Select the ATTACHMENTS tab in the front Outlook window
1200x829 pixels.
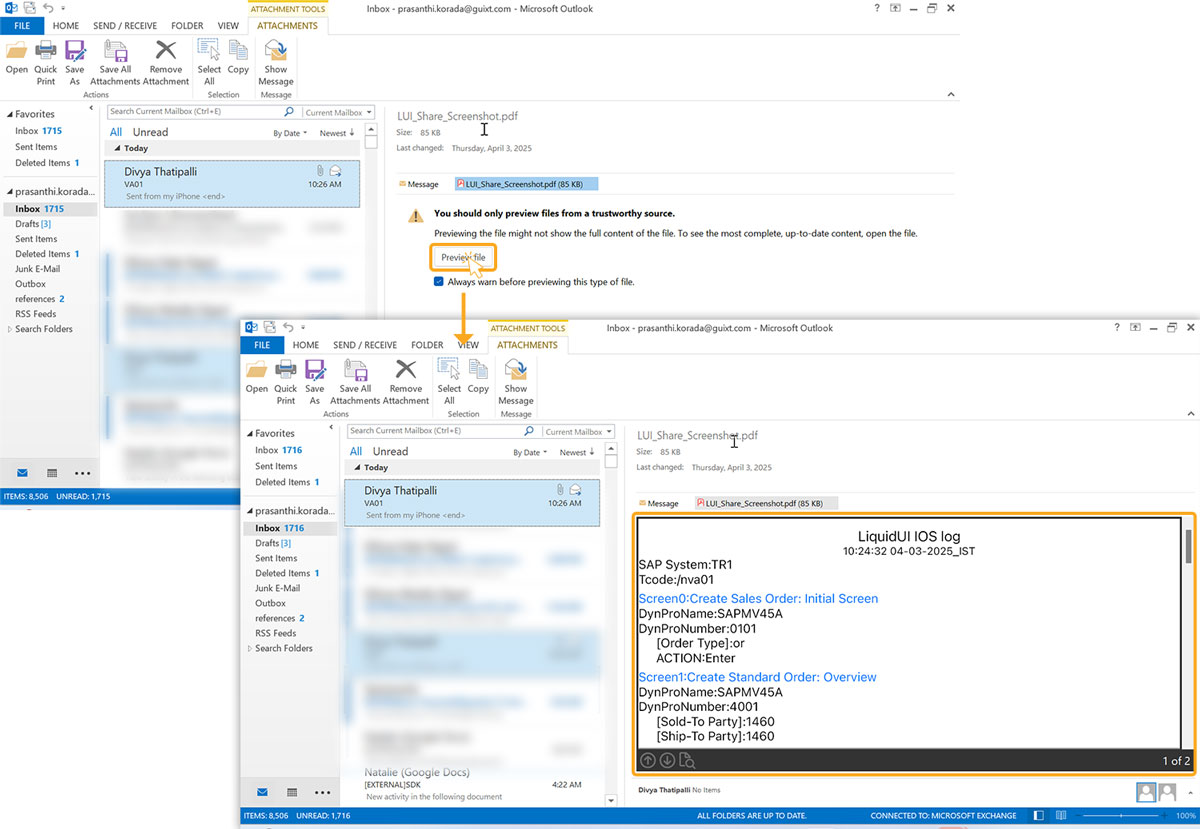(527, 345)
